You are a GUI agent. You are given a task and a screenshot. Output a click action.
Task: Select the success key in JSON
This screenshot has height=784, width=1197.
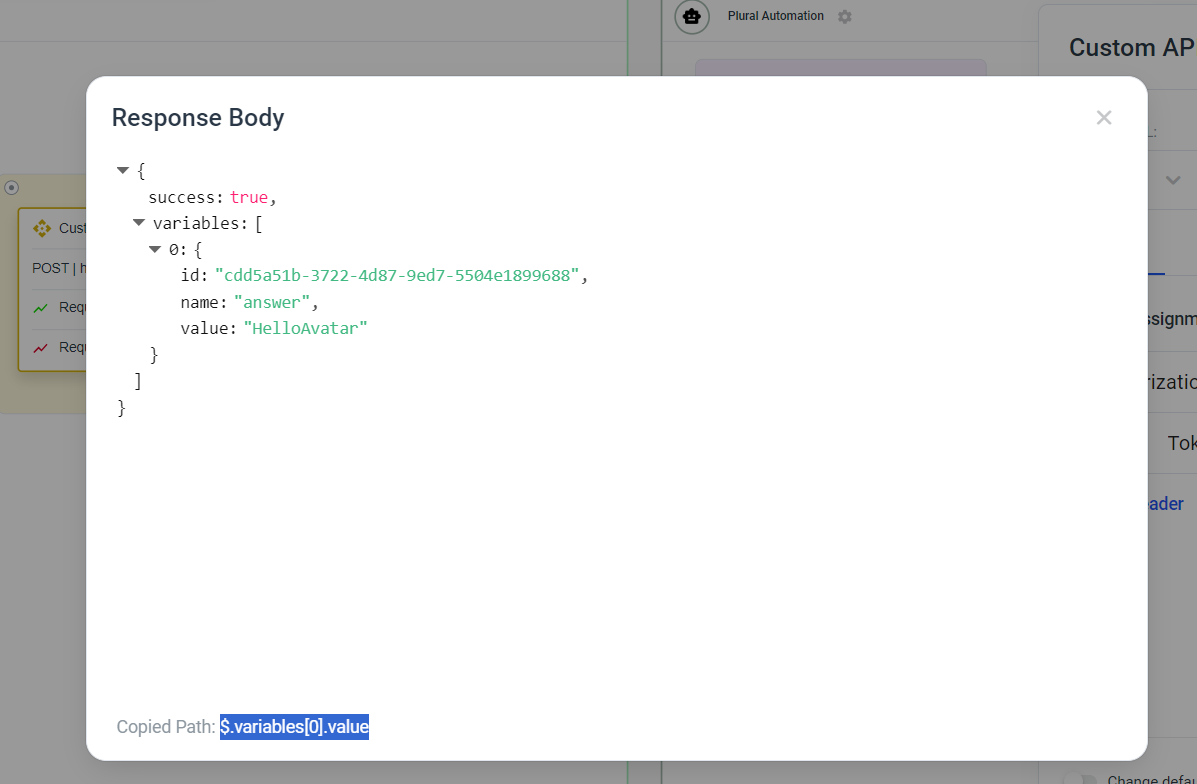[x=183, y=198]
